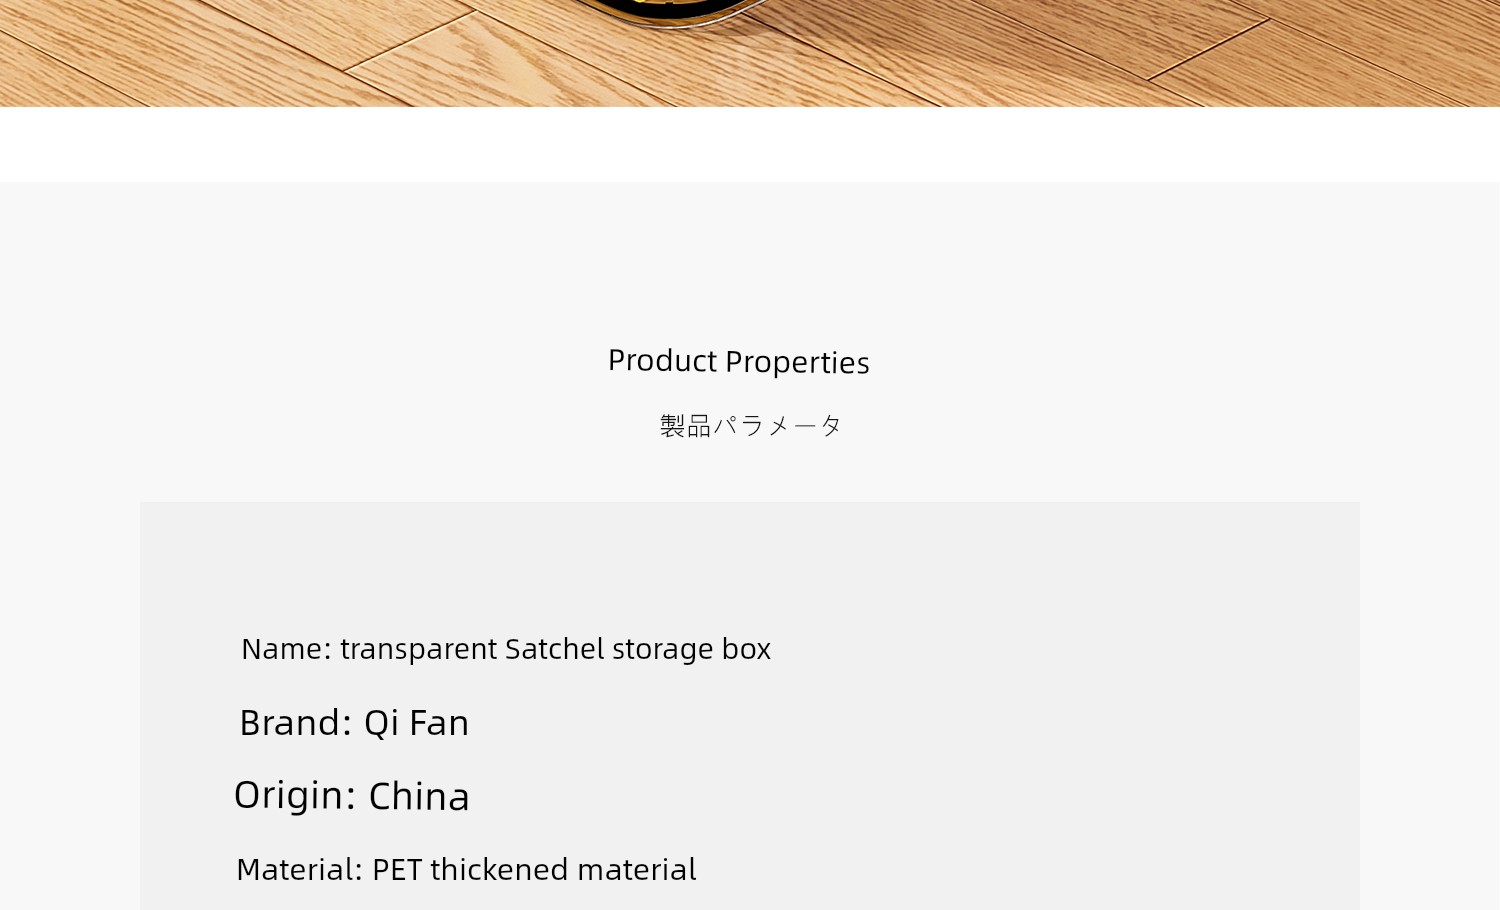The image size is (1500, 910).
Task: Click the 'Material:' label
Action: tap(299, 869)
